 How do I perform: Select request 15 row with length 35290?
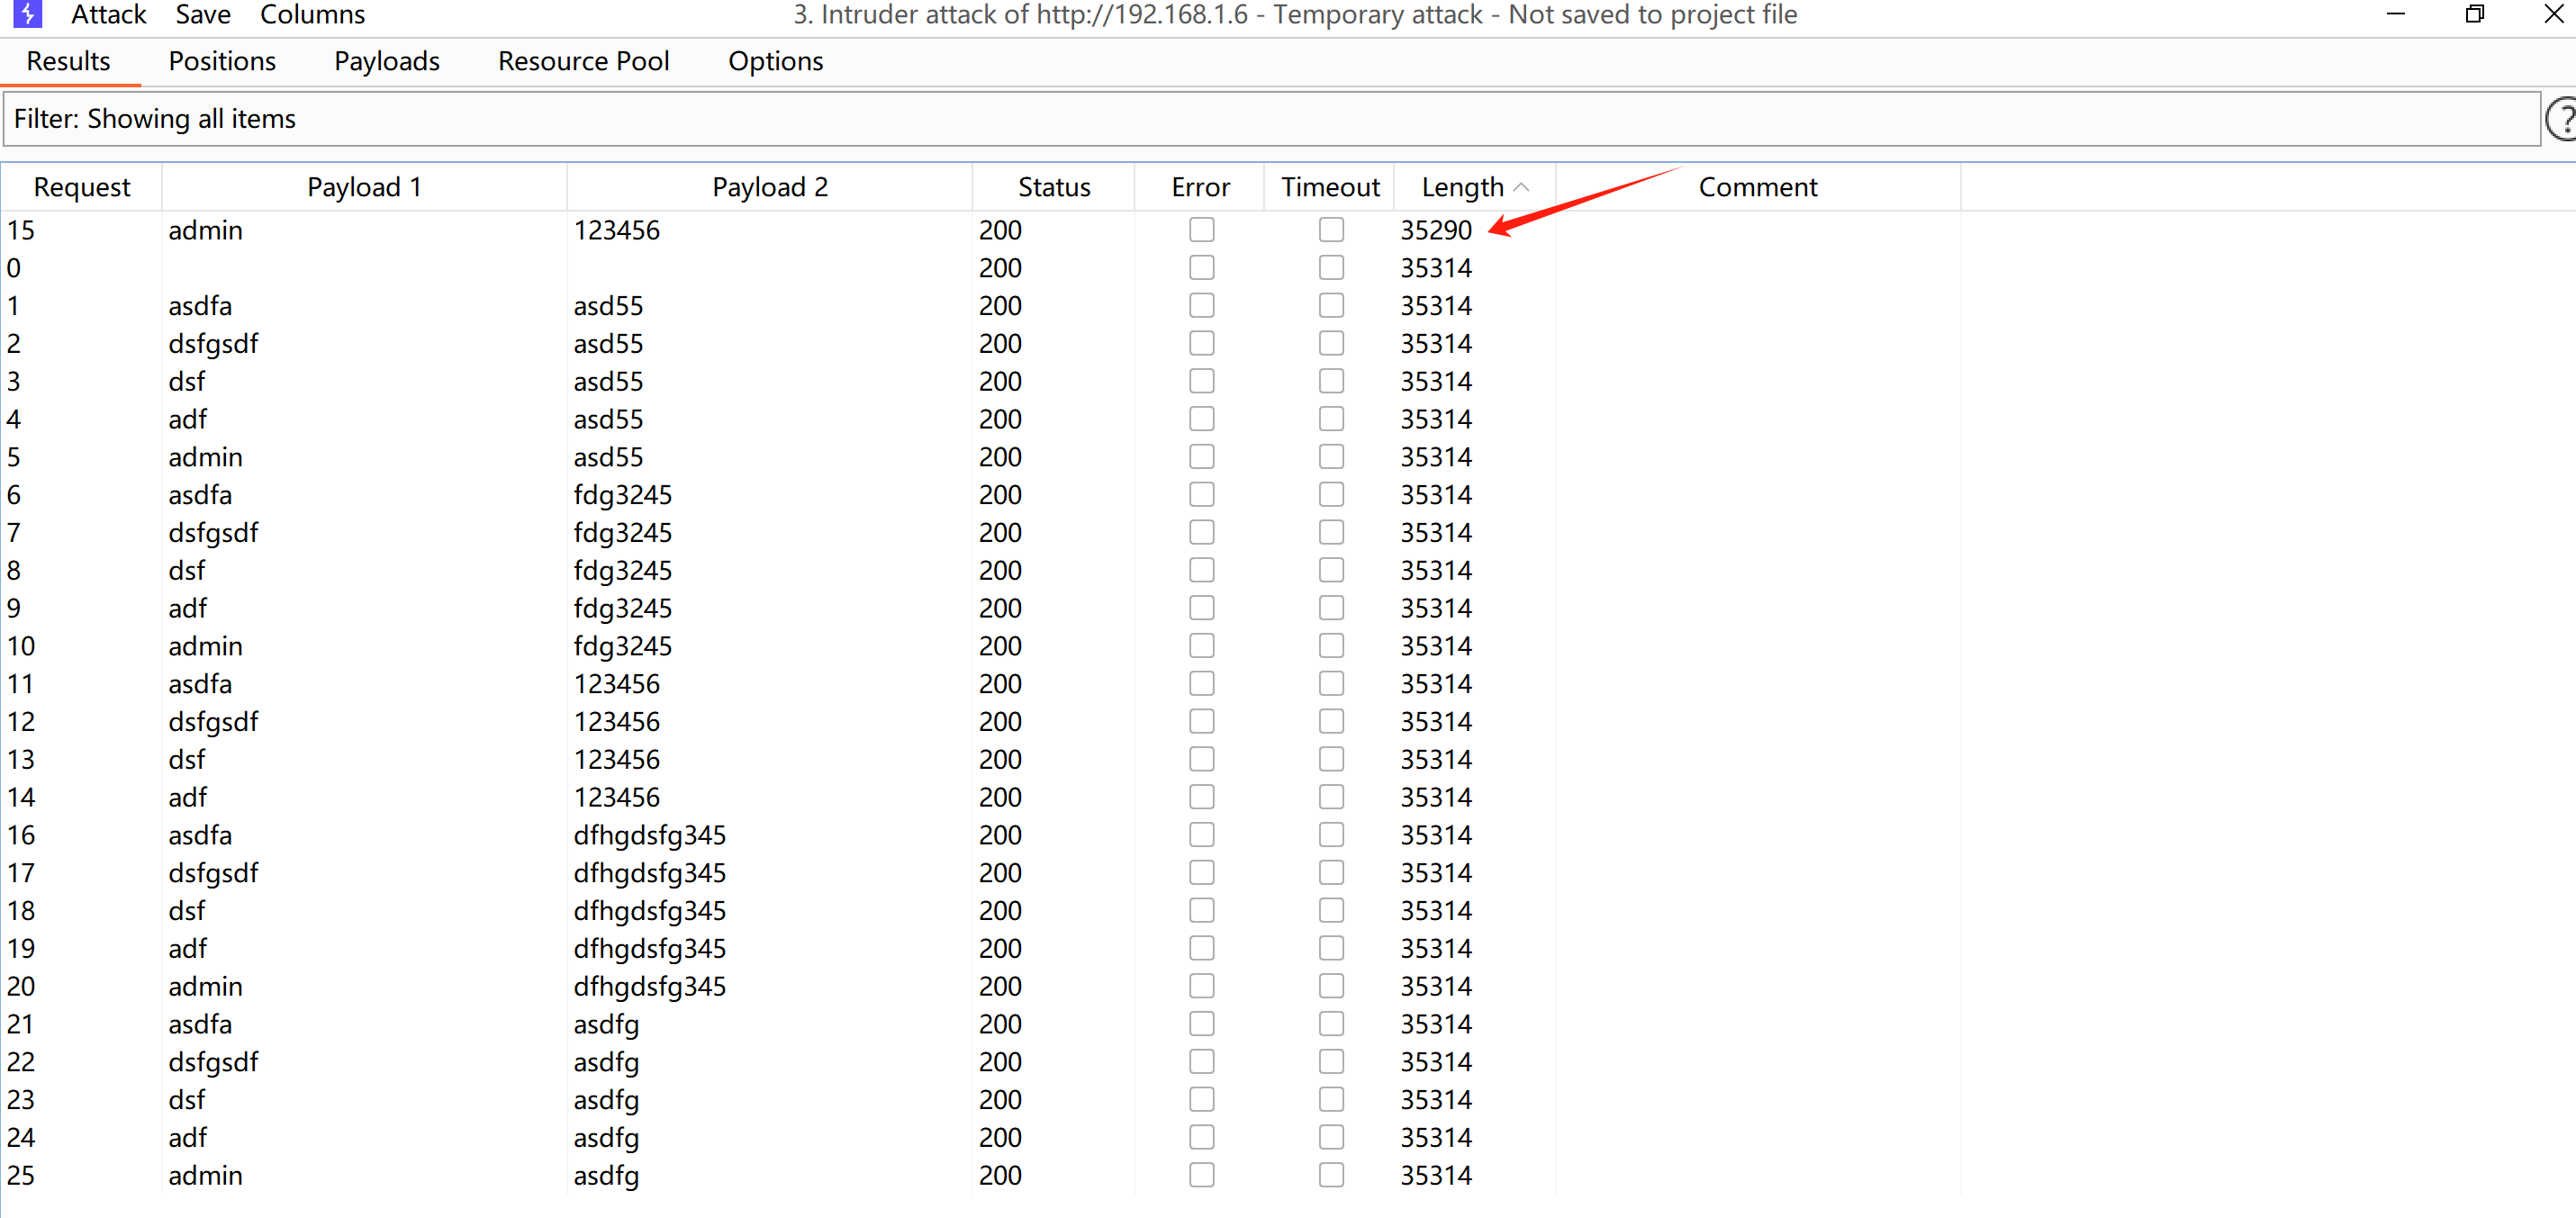pos(700,230)
